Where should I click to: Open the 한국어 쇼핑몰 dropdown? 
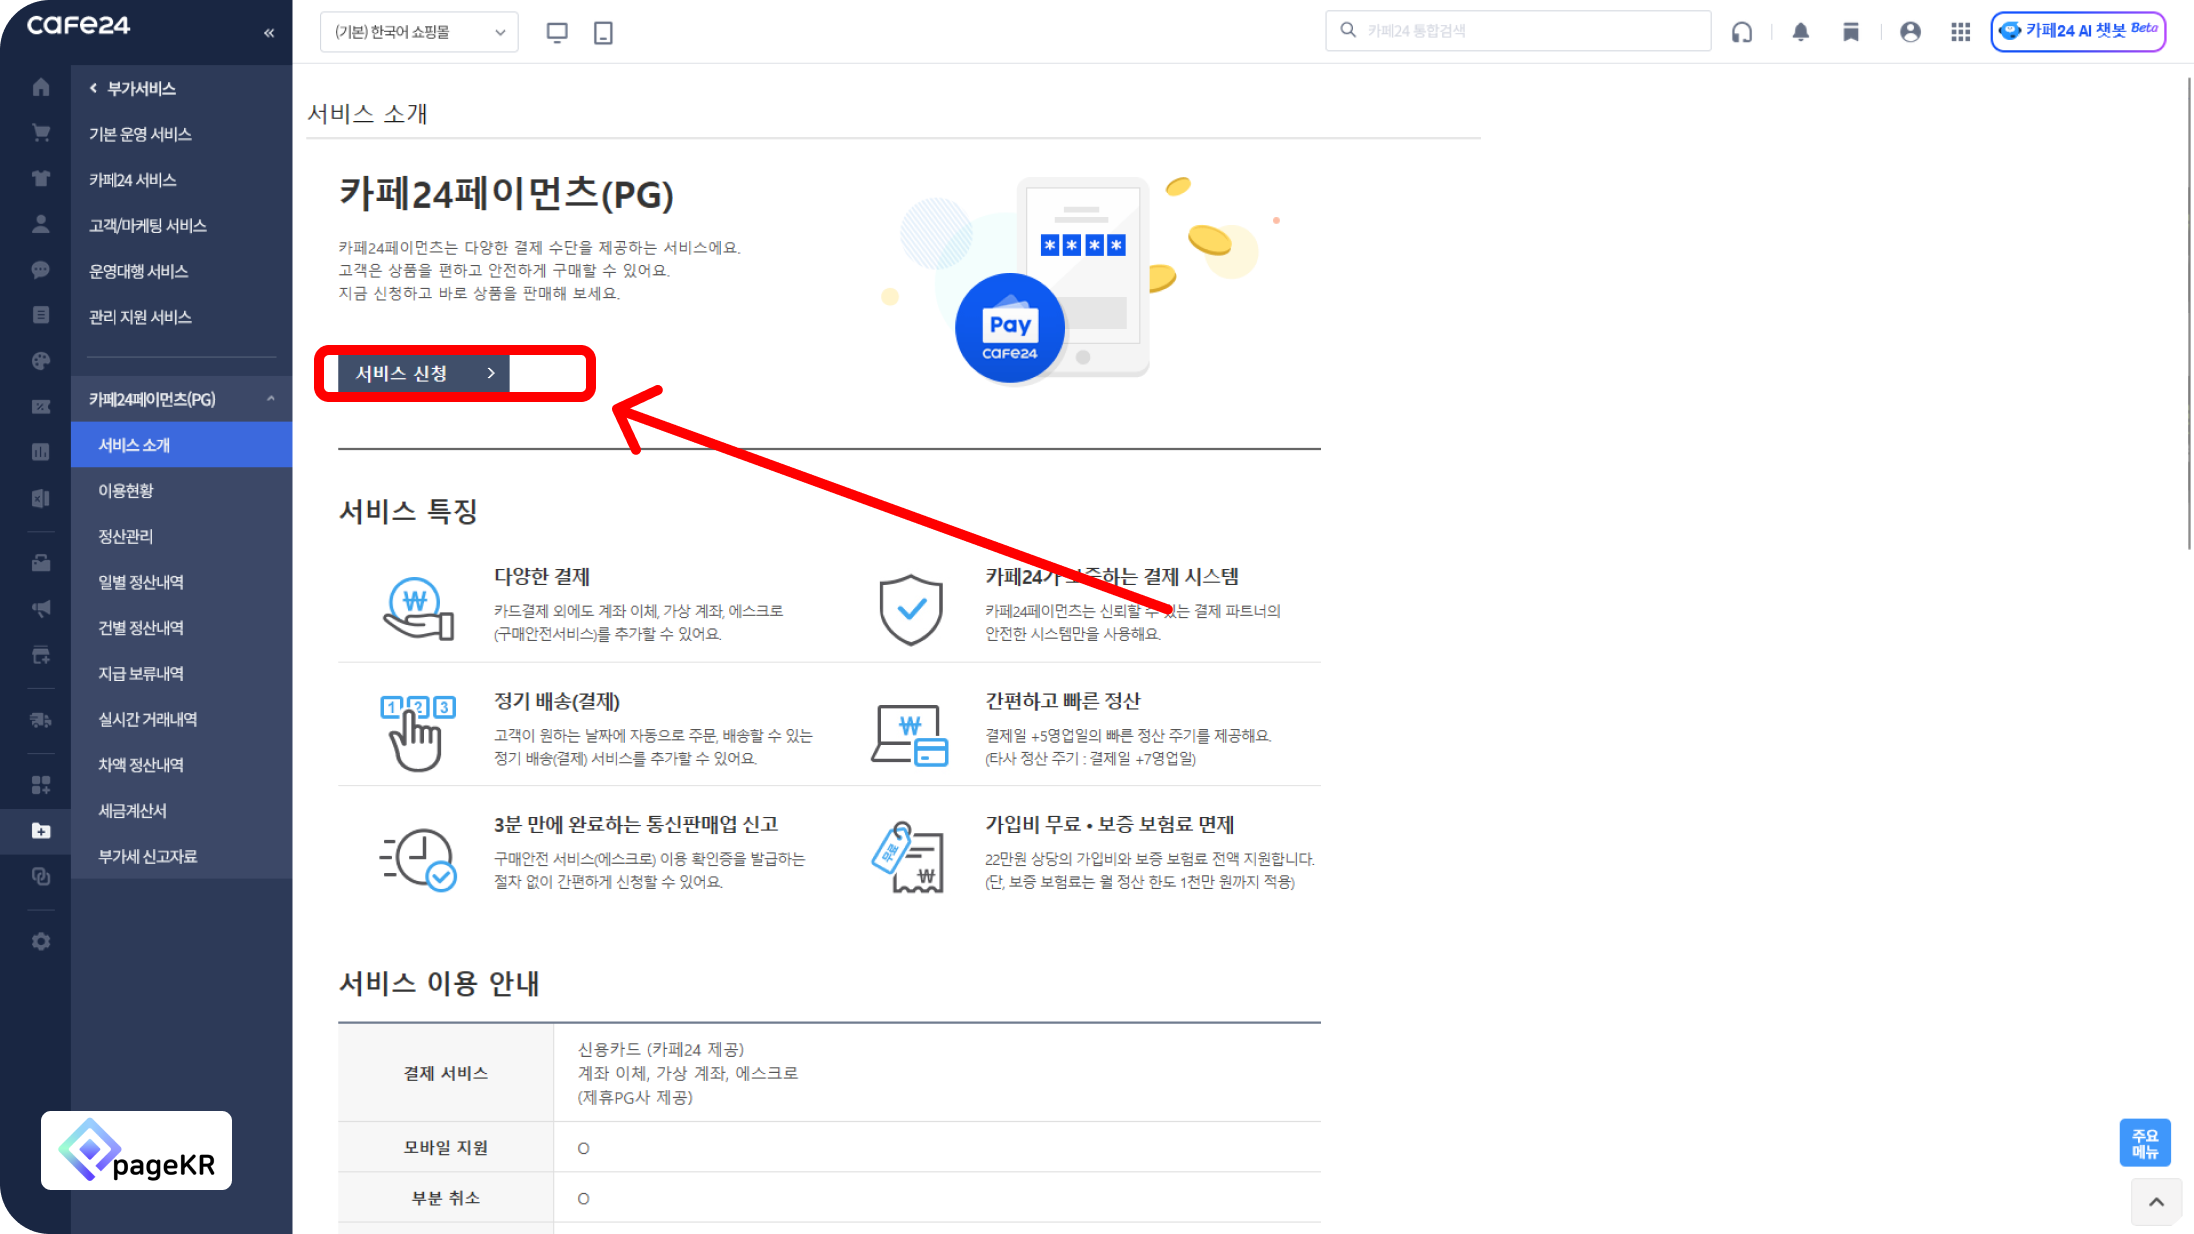pyautogui.click(x=419, y=32)
